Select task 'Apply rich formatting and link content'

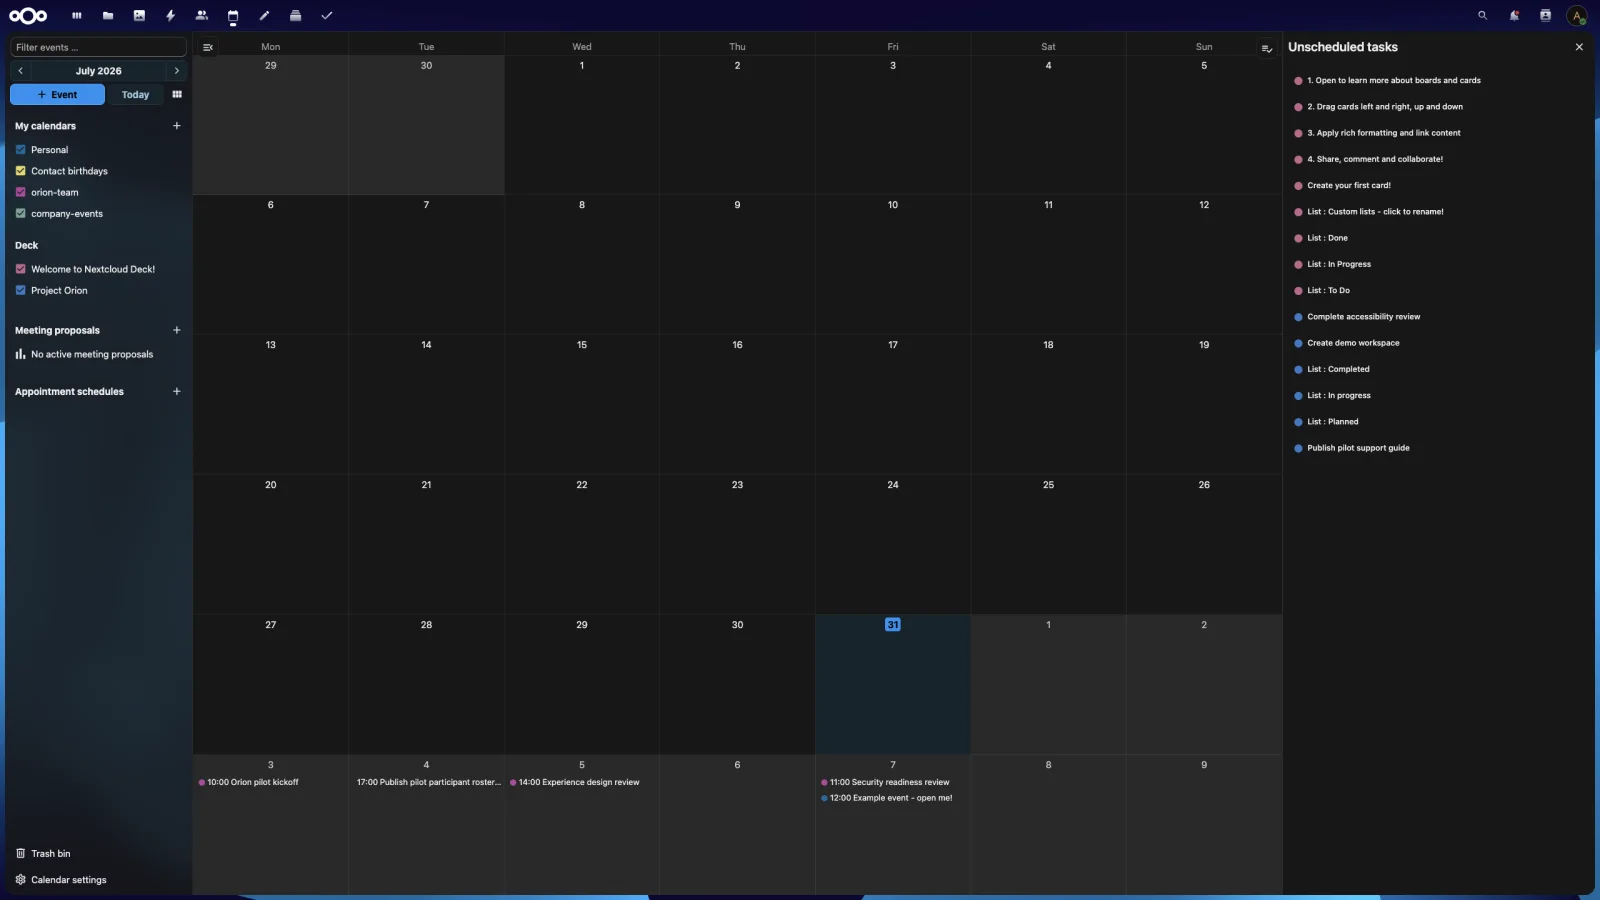[1383, 133]
